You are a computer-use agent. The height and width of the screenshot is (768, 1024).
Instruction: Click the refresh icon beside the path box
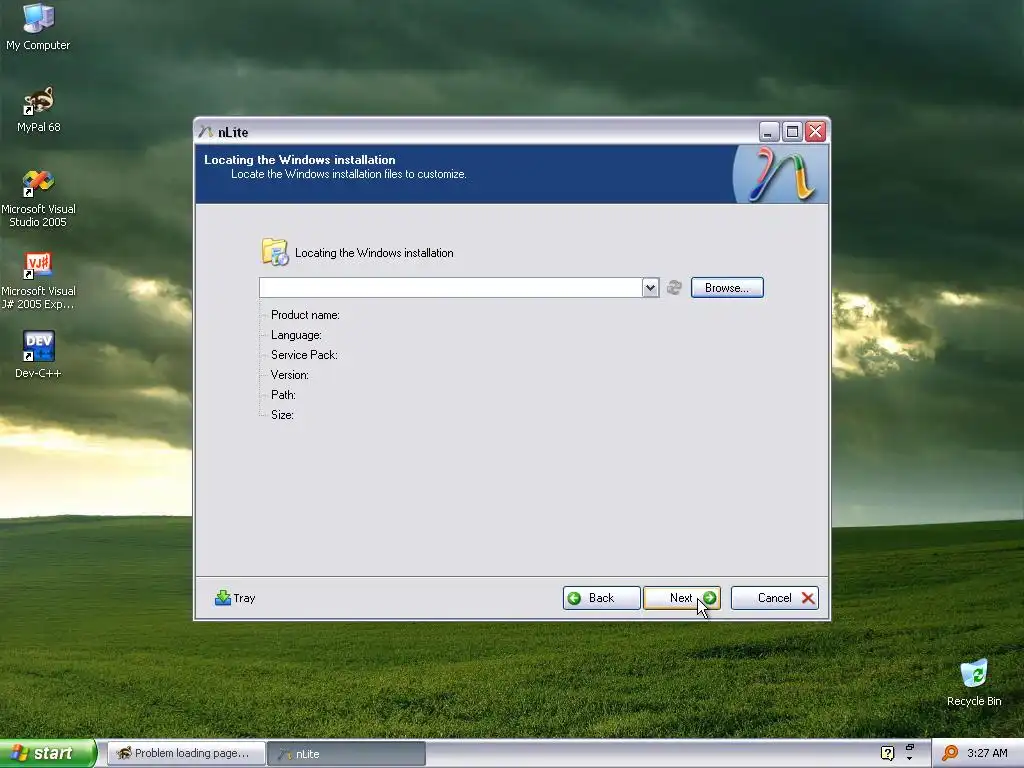[x=674, y=287]
